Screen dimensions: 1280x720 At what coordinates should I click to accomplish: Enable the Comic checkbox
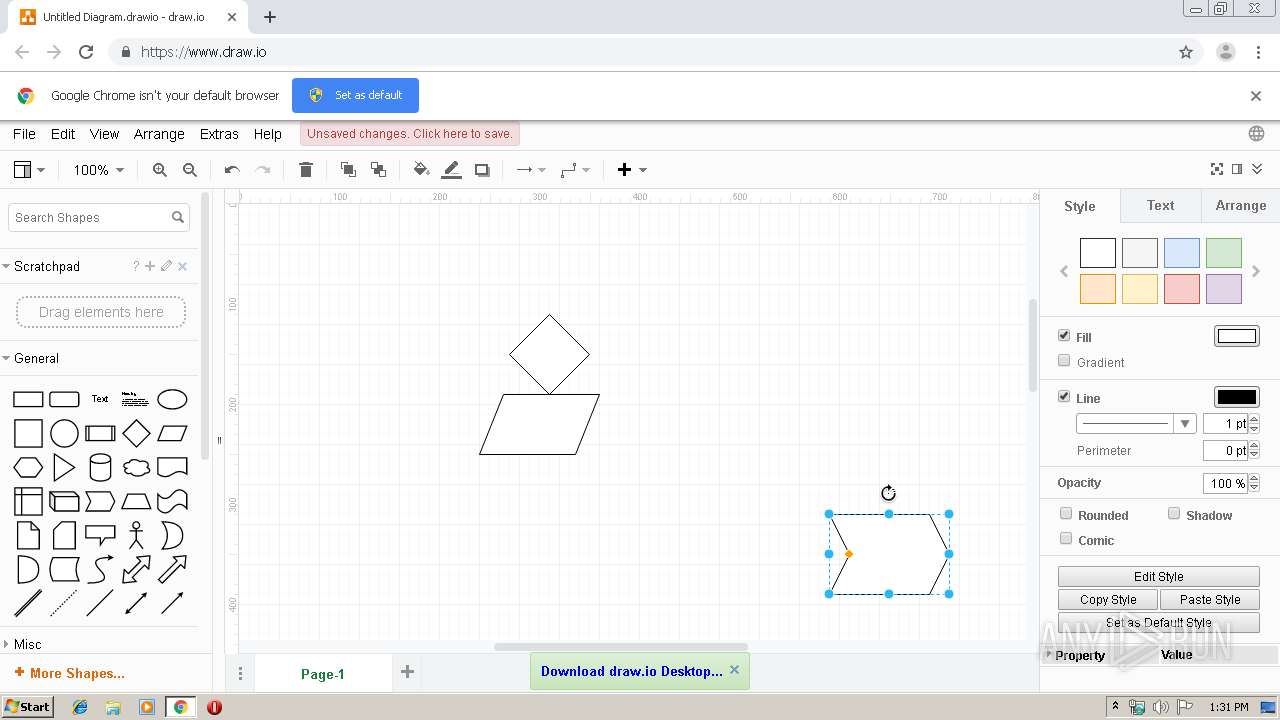click(x=1066, y=539)
